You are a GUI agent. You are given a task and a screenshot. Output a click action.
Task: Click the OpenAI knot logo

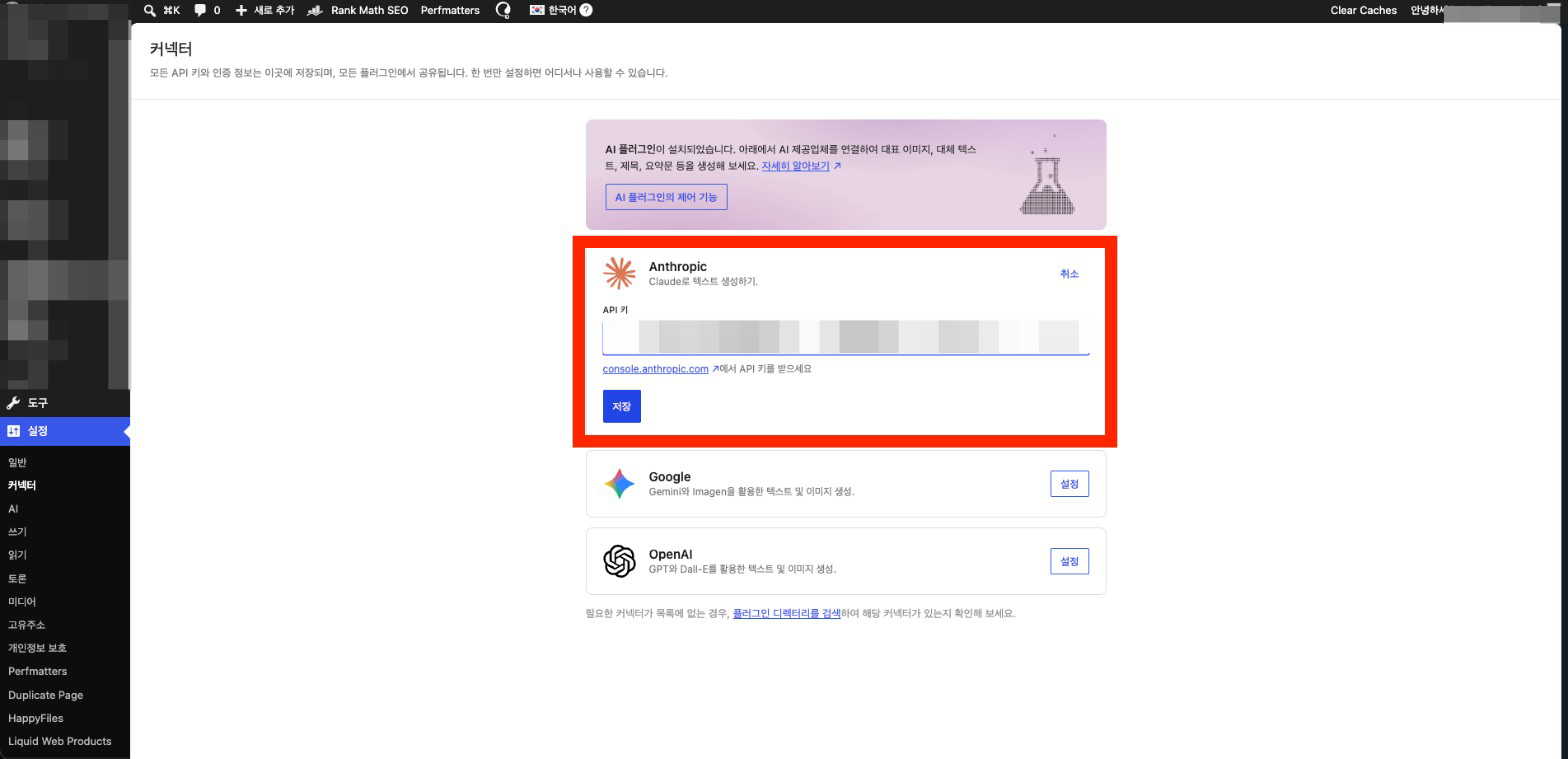pyautogui.click(x=619, y=561)
